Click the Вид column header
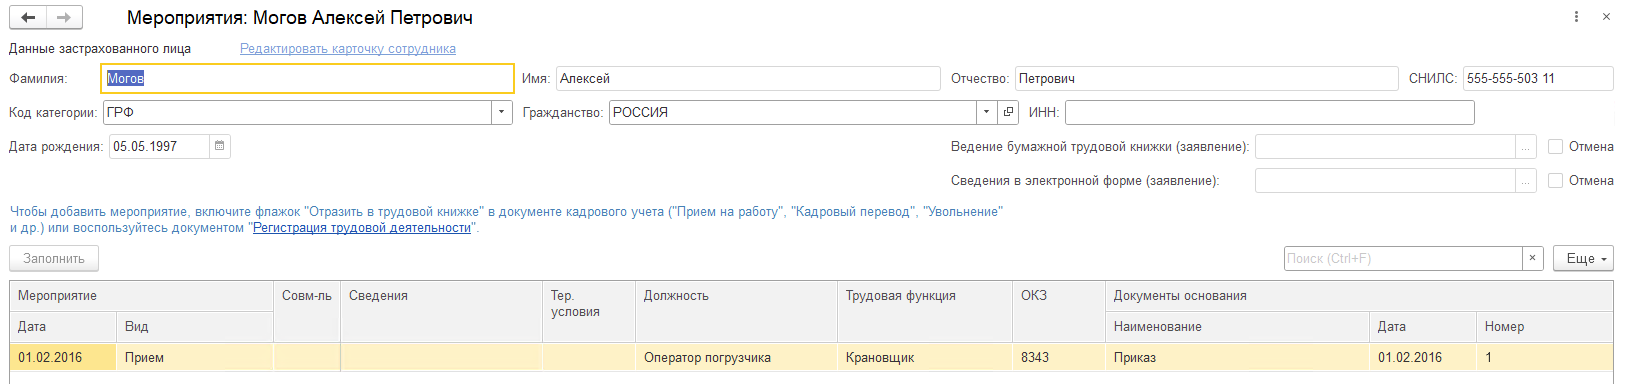 [x=195, y=327]
